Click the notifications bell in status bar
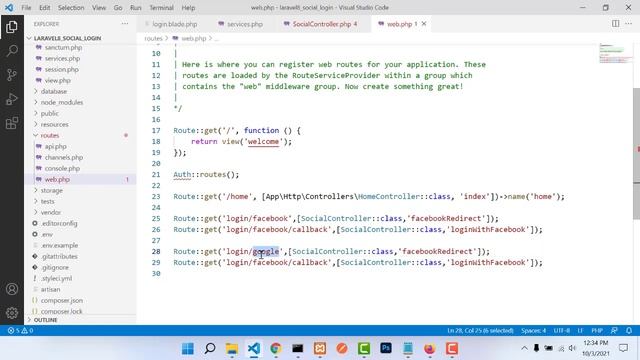Image resolution: width=640 pixels, height=360 pixels. (x=629, y=330)
